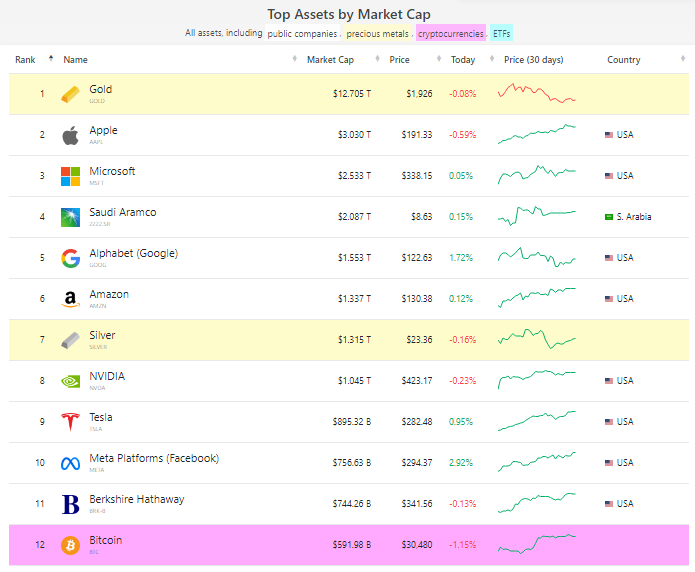Click the Microsoft logo icon

[70, 176]
